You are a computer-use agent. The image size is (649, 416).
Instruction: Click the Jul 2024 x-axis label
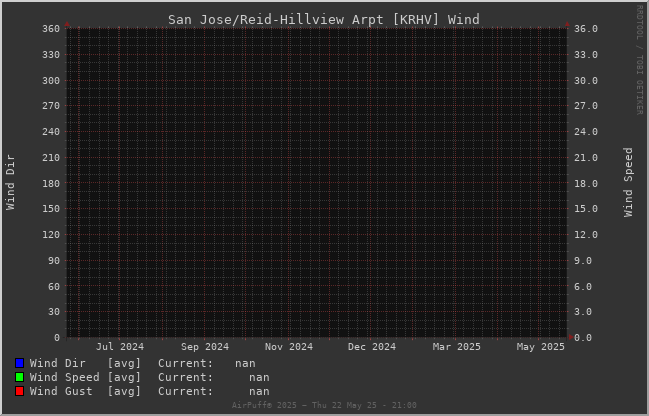coord(120,346)
